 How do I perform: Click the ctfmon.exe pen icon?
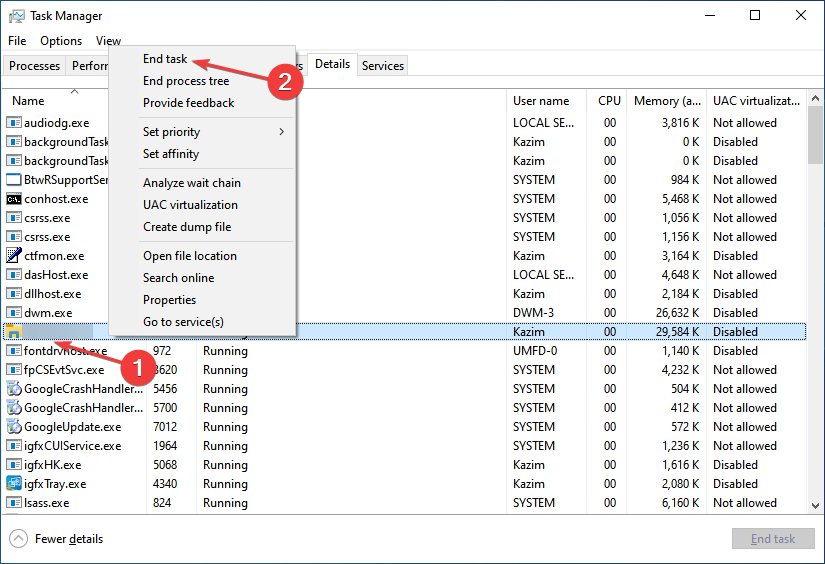tap(14, 256)
